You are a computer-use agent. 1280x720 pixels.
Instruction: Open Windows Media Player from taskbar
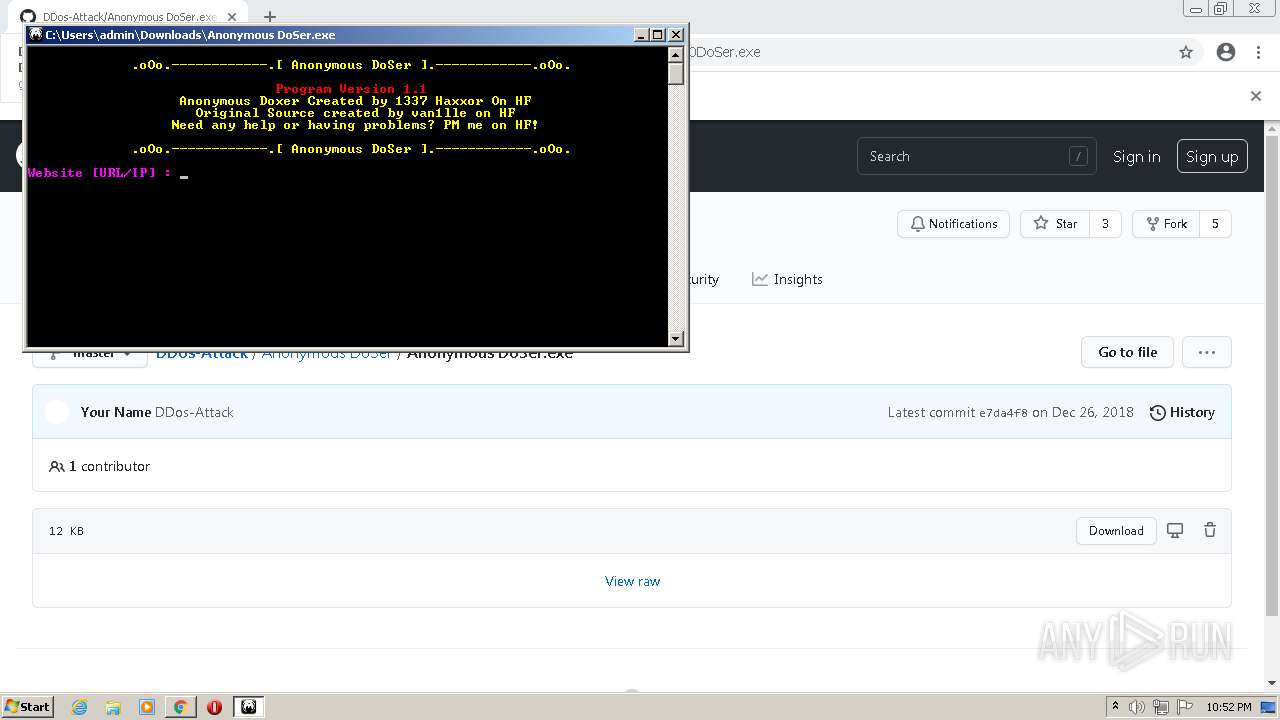[147, 707]
